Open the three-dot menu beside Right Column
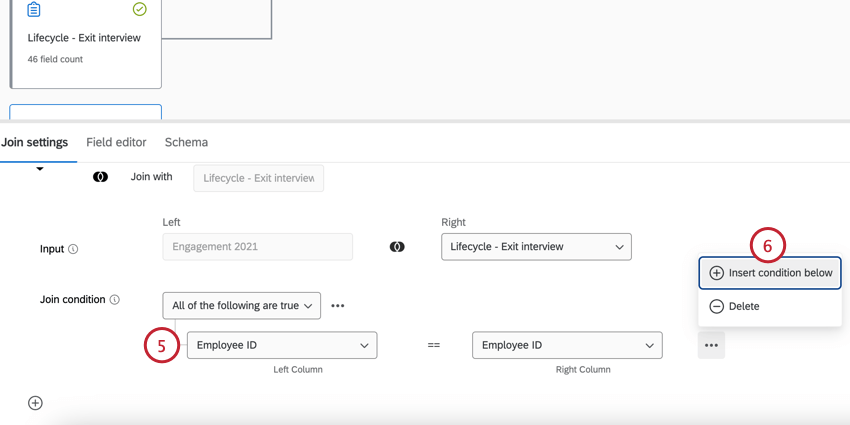Screen dimensions: 850x425 pyautogui.click(x=711, y=345)
